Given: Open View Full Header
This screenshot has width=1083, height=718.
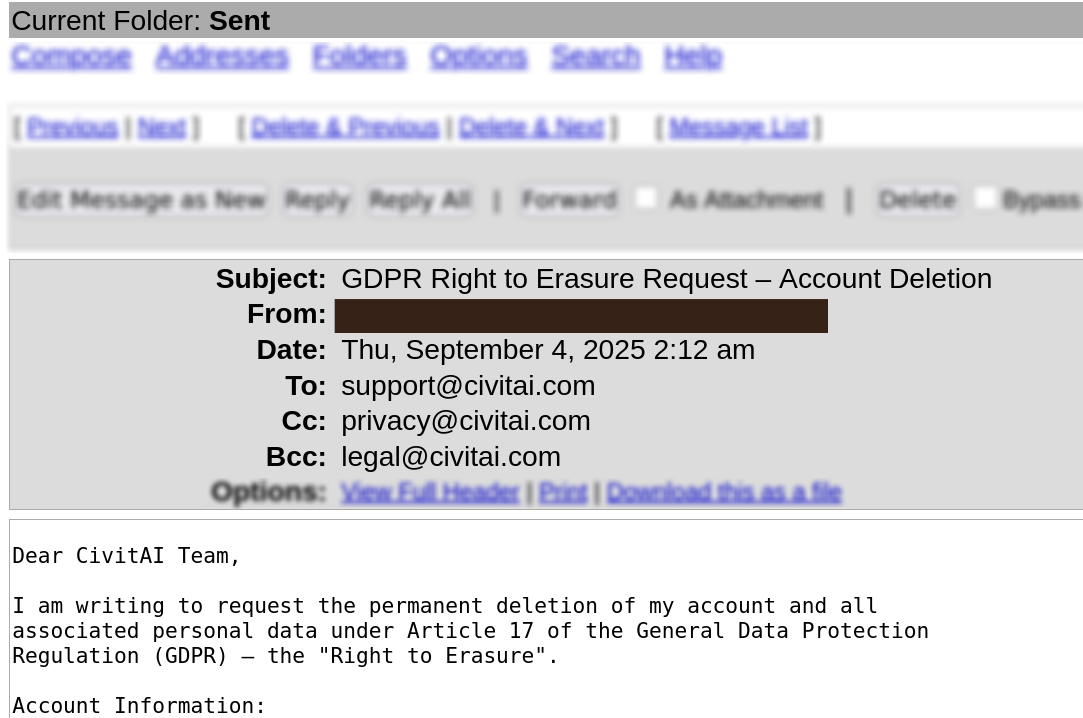Looking at the screenshot, I should (x=430, y=492).
